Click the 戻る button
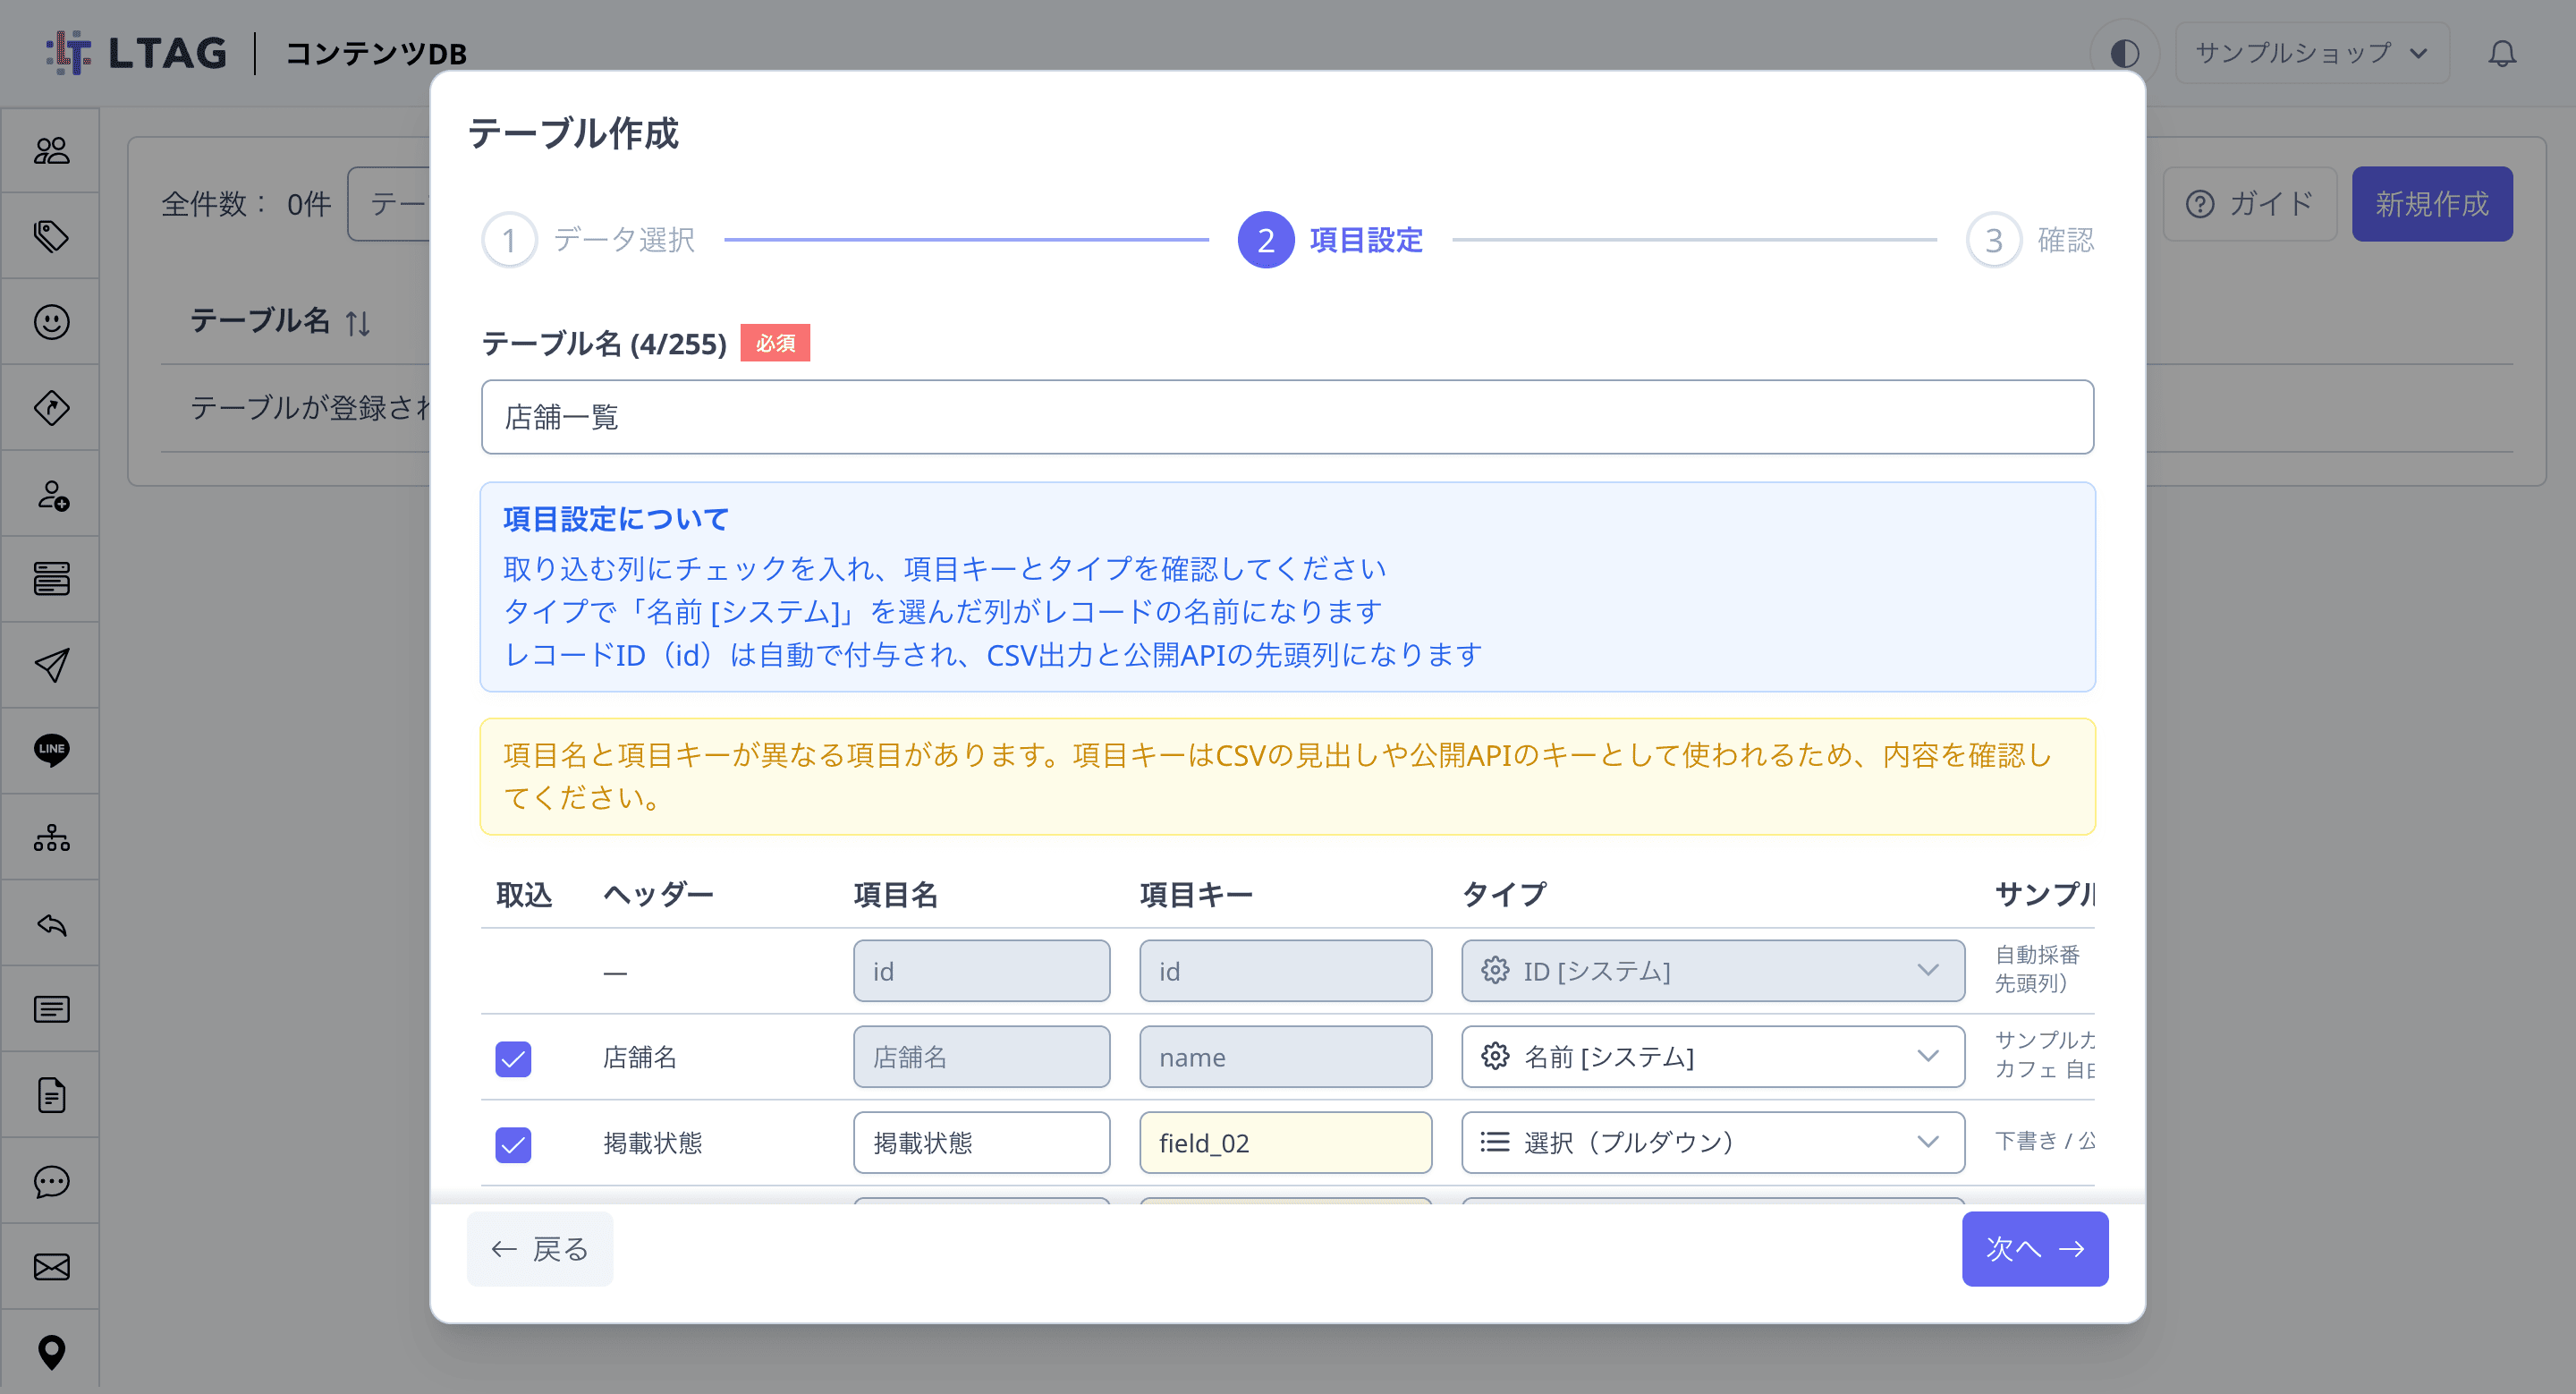The width and height of the screenshot is (2576, 1394). (x=539, y=1249)
